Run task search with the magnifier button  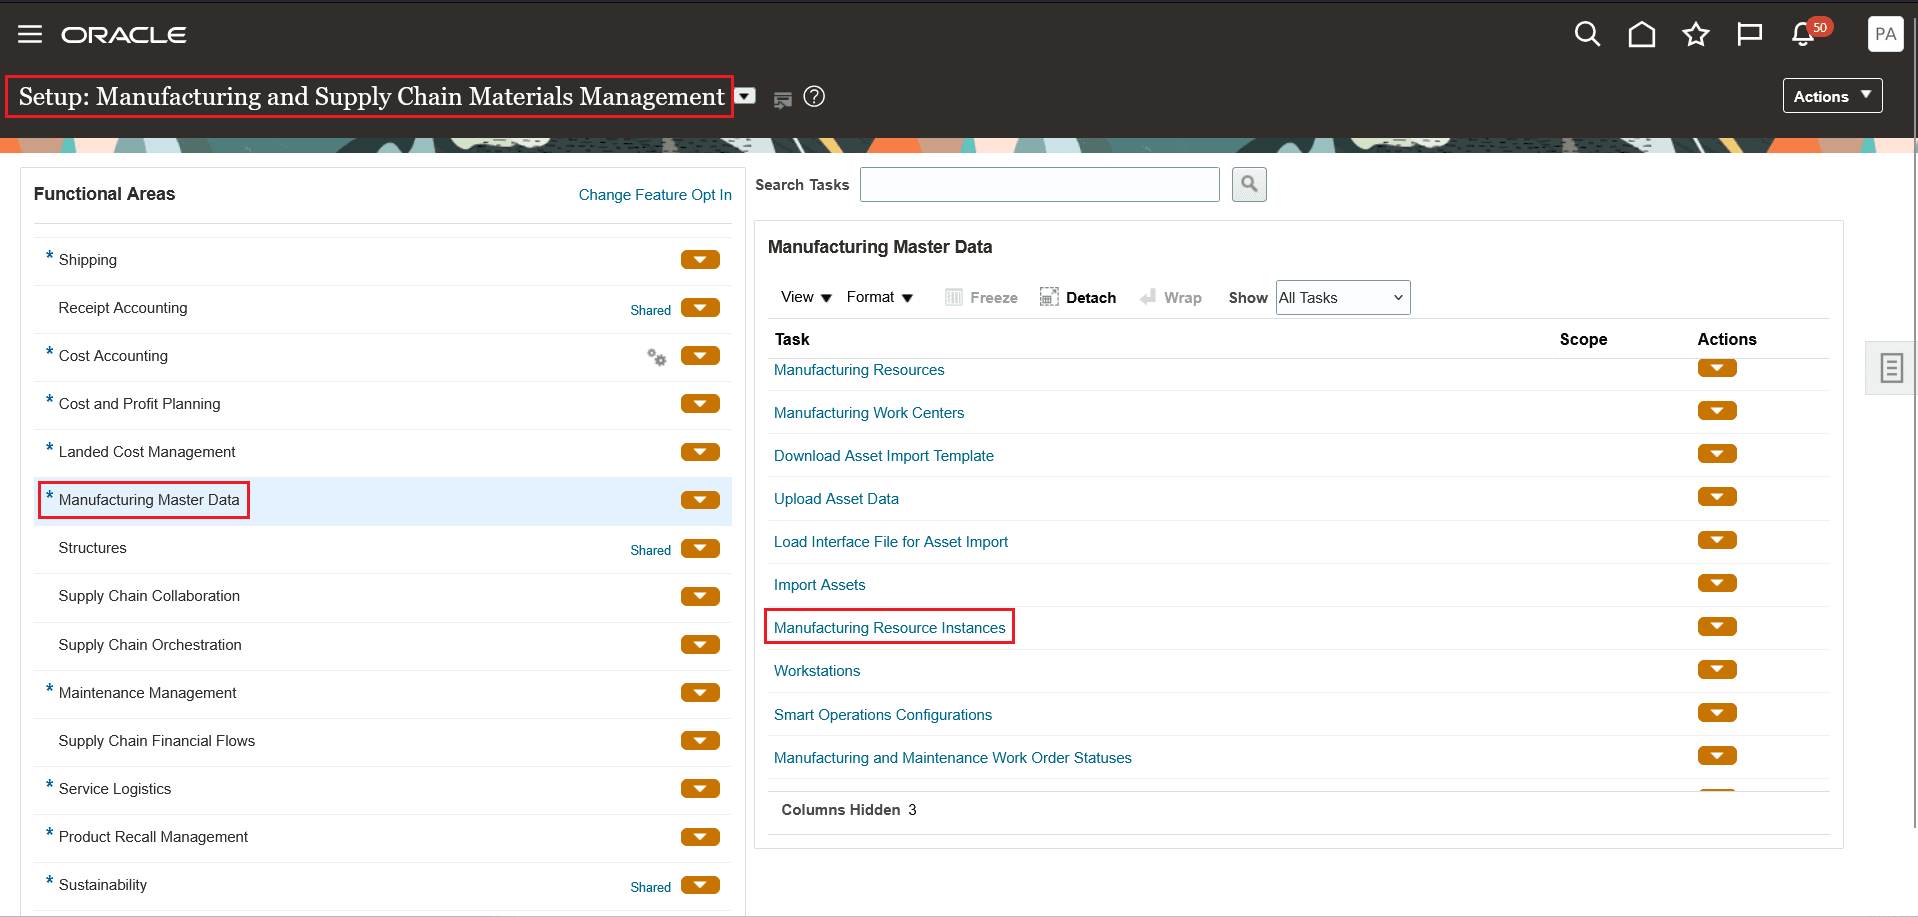pyautogui.click(x=1249, y=184)
